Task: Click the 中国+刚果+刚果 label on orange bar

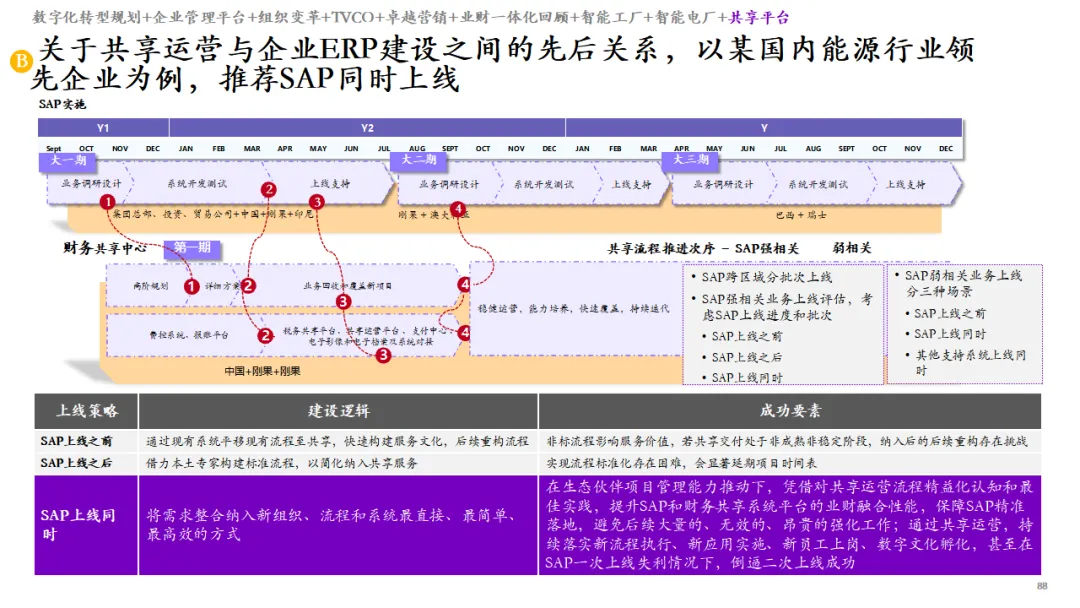Action: pyautogui.click(x=262, y=371)
